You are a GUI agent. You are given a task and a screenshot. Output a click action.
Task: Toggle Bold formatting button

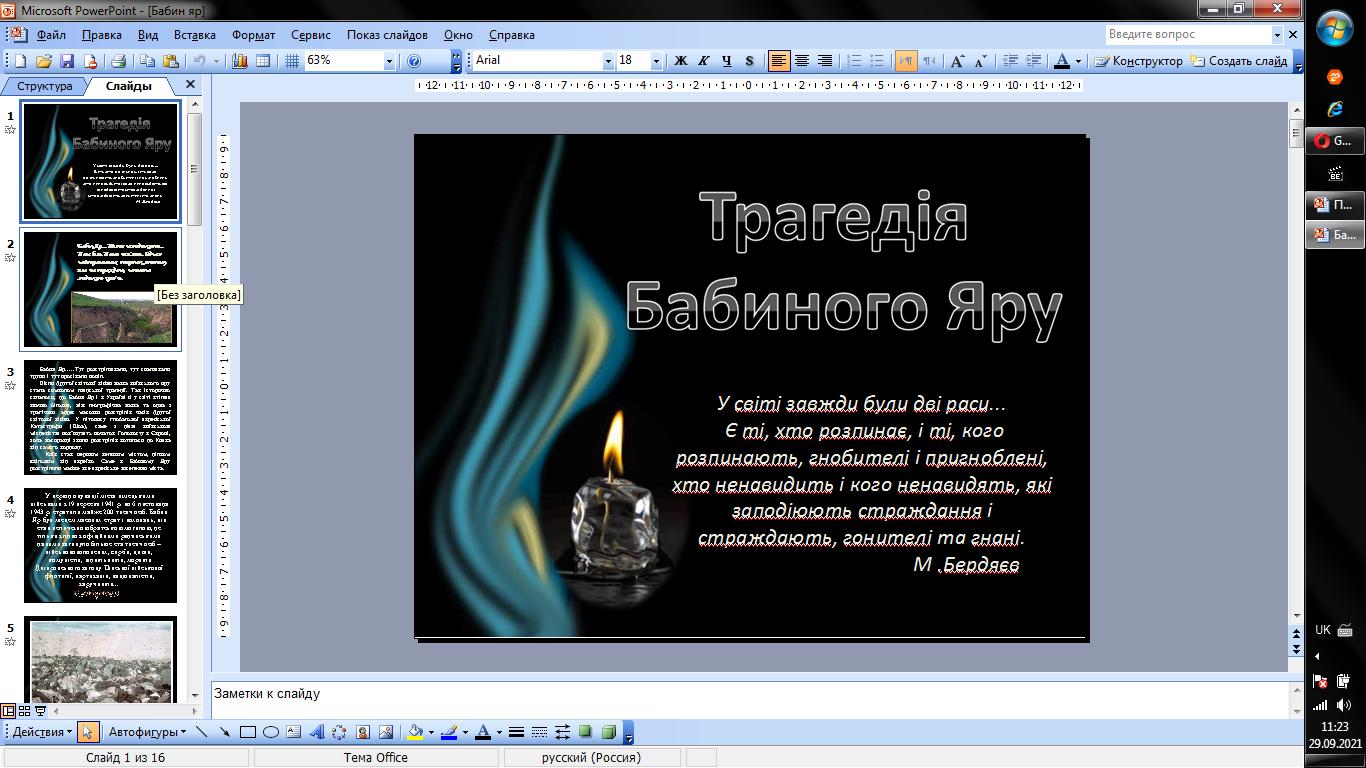coord(681,61)
